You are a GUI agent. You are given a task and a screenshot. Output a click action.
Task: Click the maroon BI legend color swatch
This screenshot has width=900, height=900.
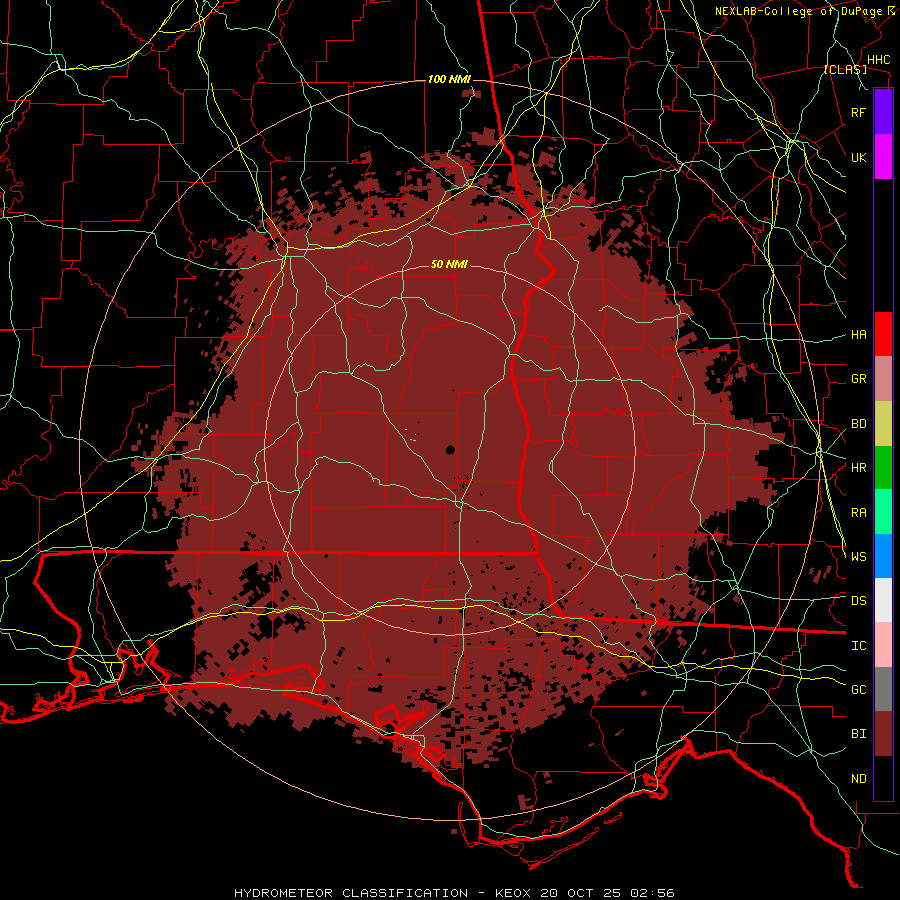(x=883, y=734)
